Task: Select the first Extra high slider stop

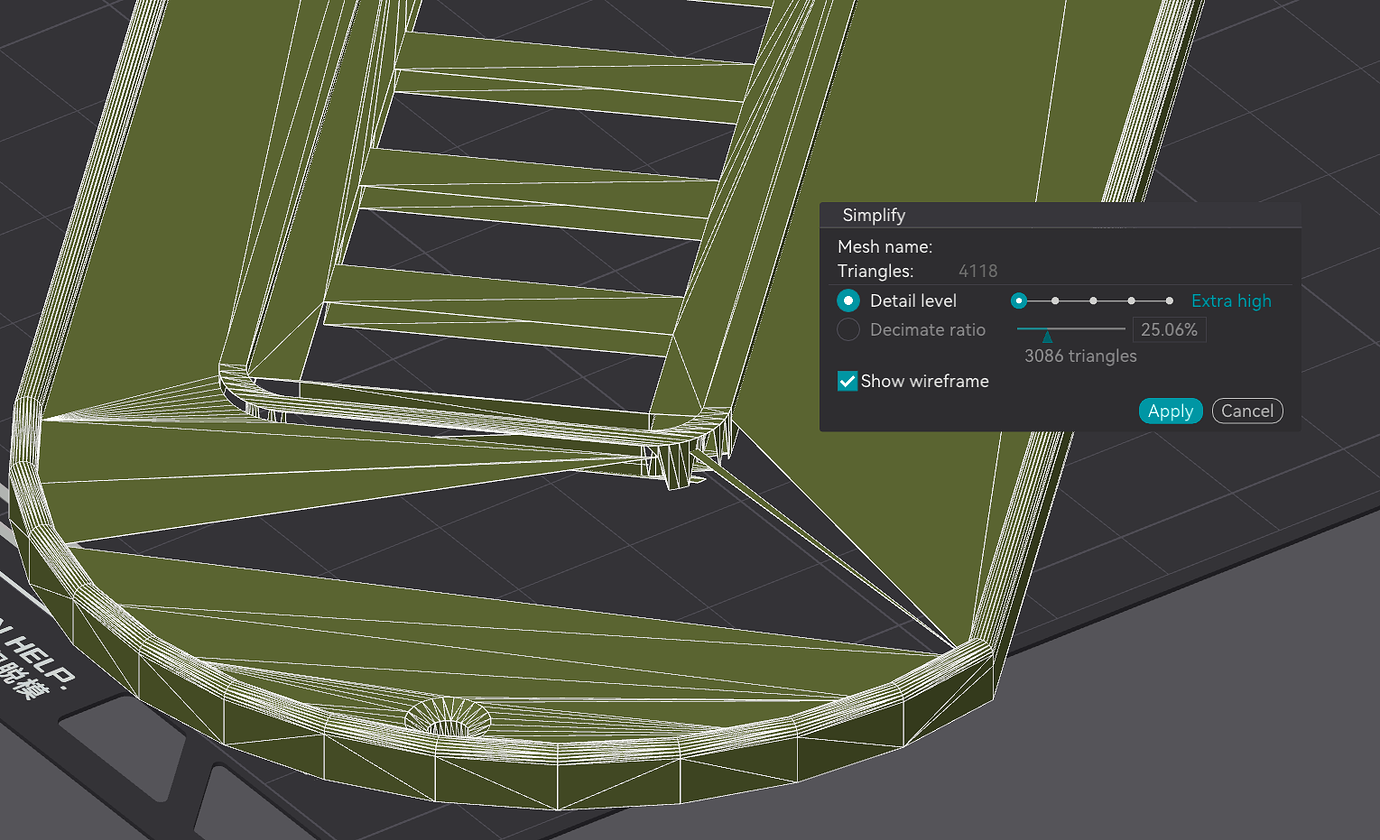Action: [x=1018, y=300]
